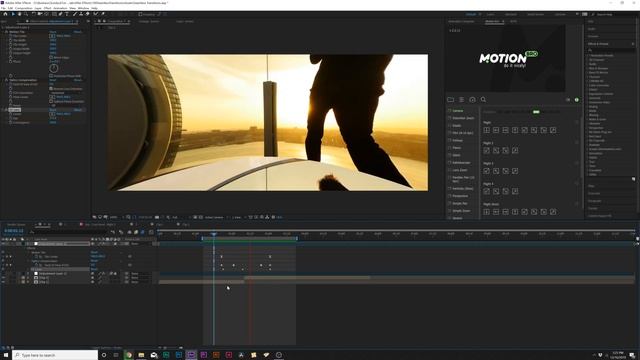
Task: Click the green slider handle in Motion Bro
Action: 536,112
